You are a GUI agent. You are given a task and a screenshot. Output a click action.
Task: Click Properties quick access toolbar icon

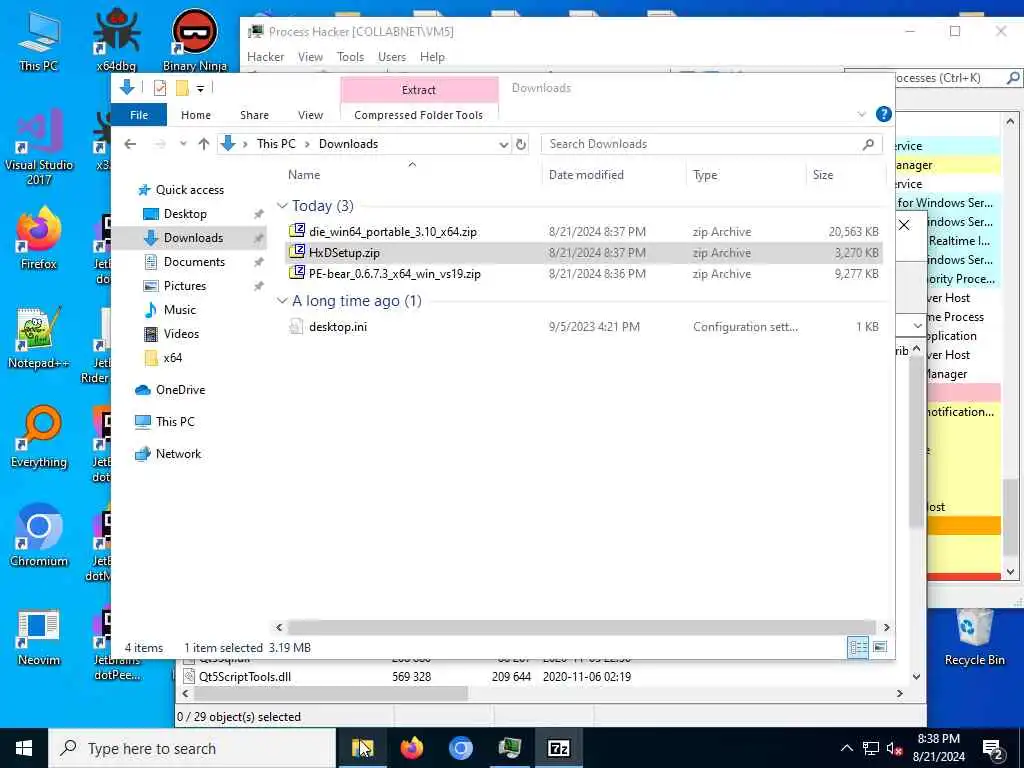pyautogui.click(x=159, y=88)
